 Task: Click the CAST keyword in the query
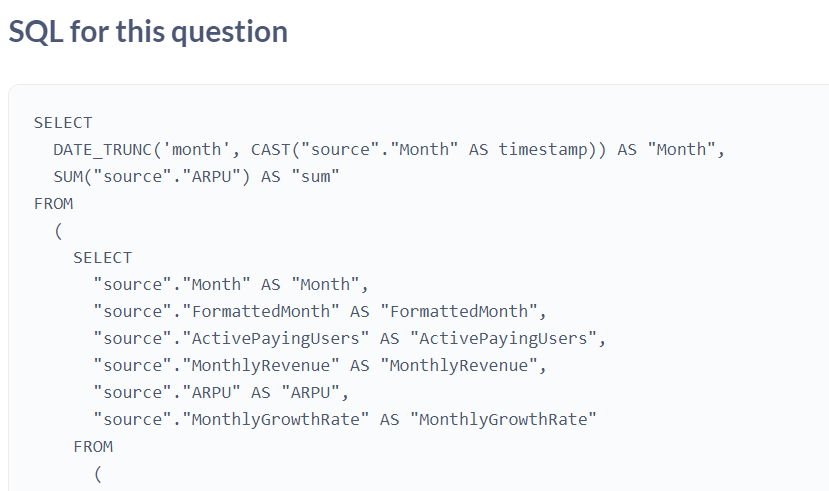pos(271,150)
